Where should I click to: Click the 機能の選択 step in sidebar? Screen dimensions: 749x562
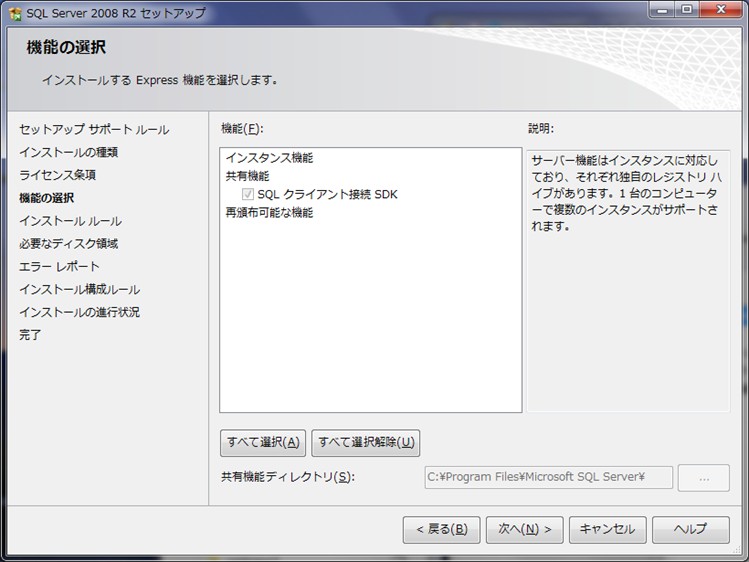point(46,198)
